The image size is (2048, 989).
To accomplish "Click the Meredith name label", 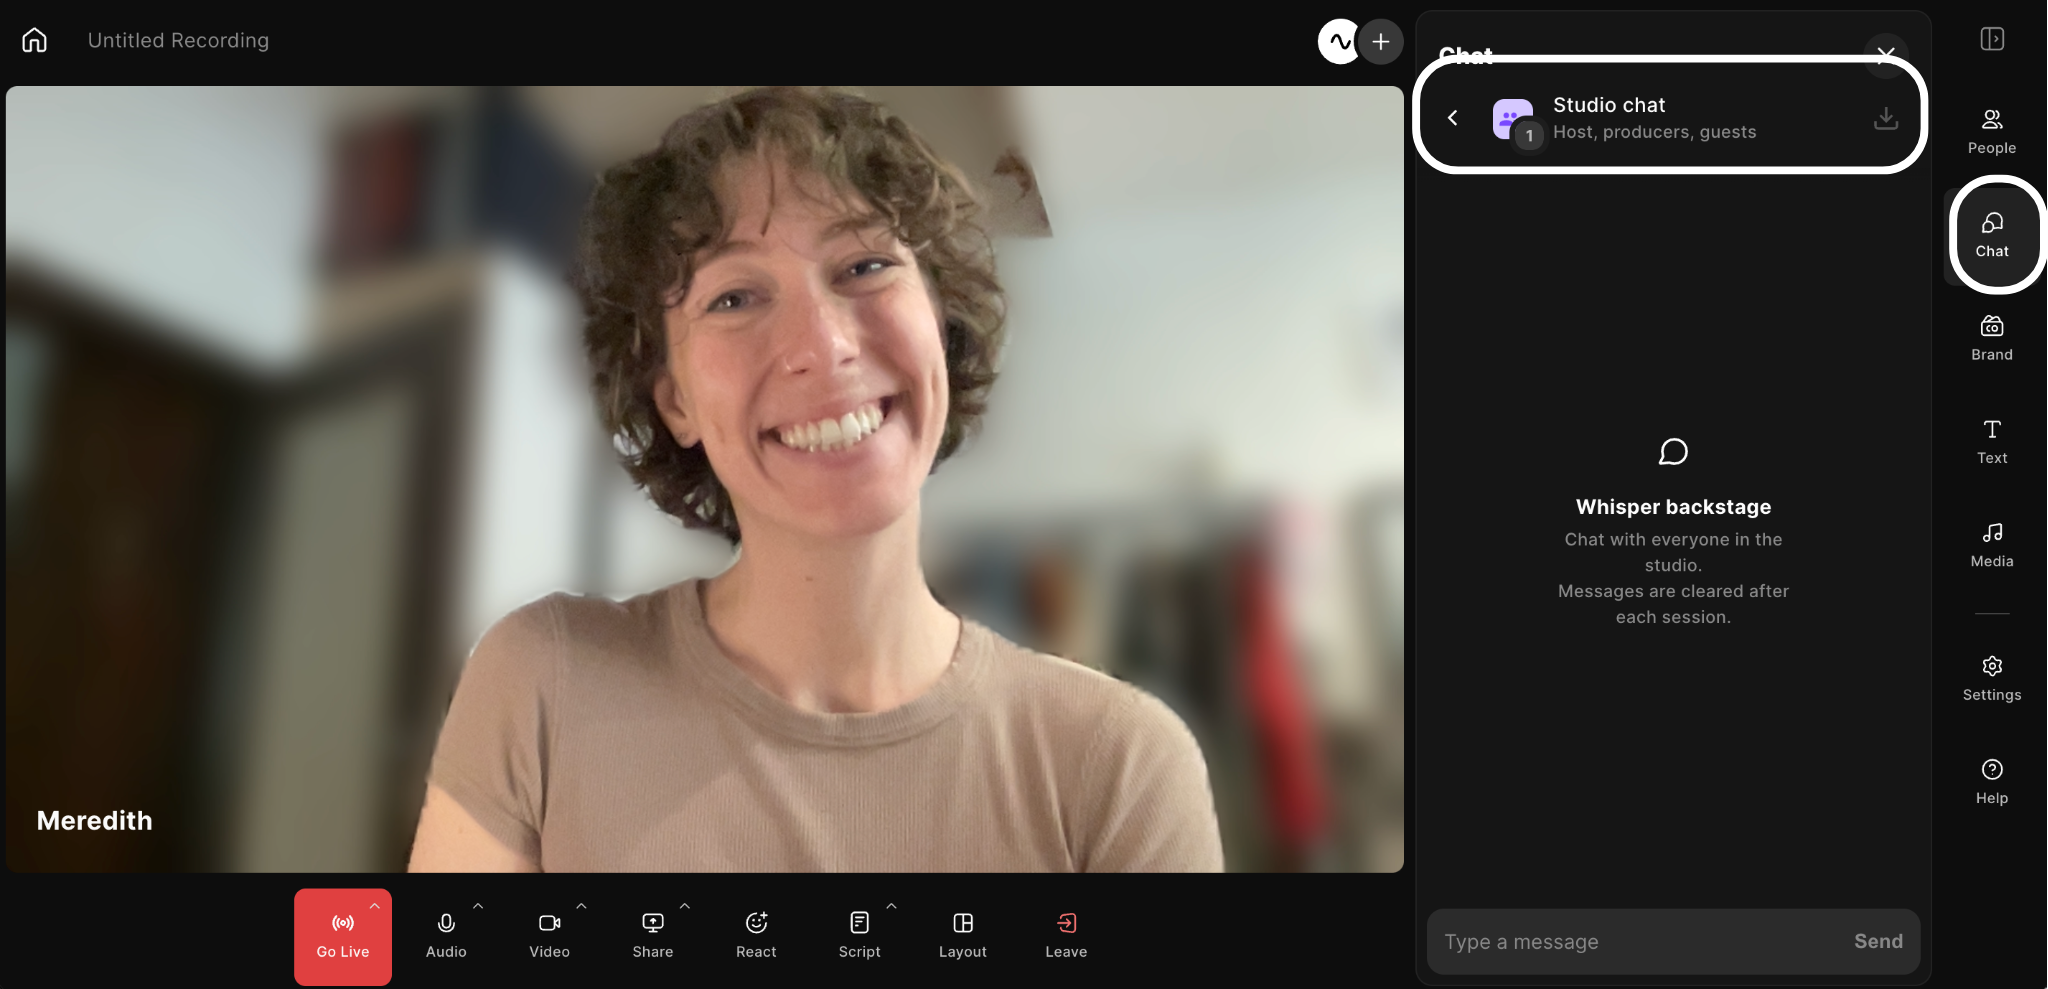I will [95, 821].
